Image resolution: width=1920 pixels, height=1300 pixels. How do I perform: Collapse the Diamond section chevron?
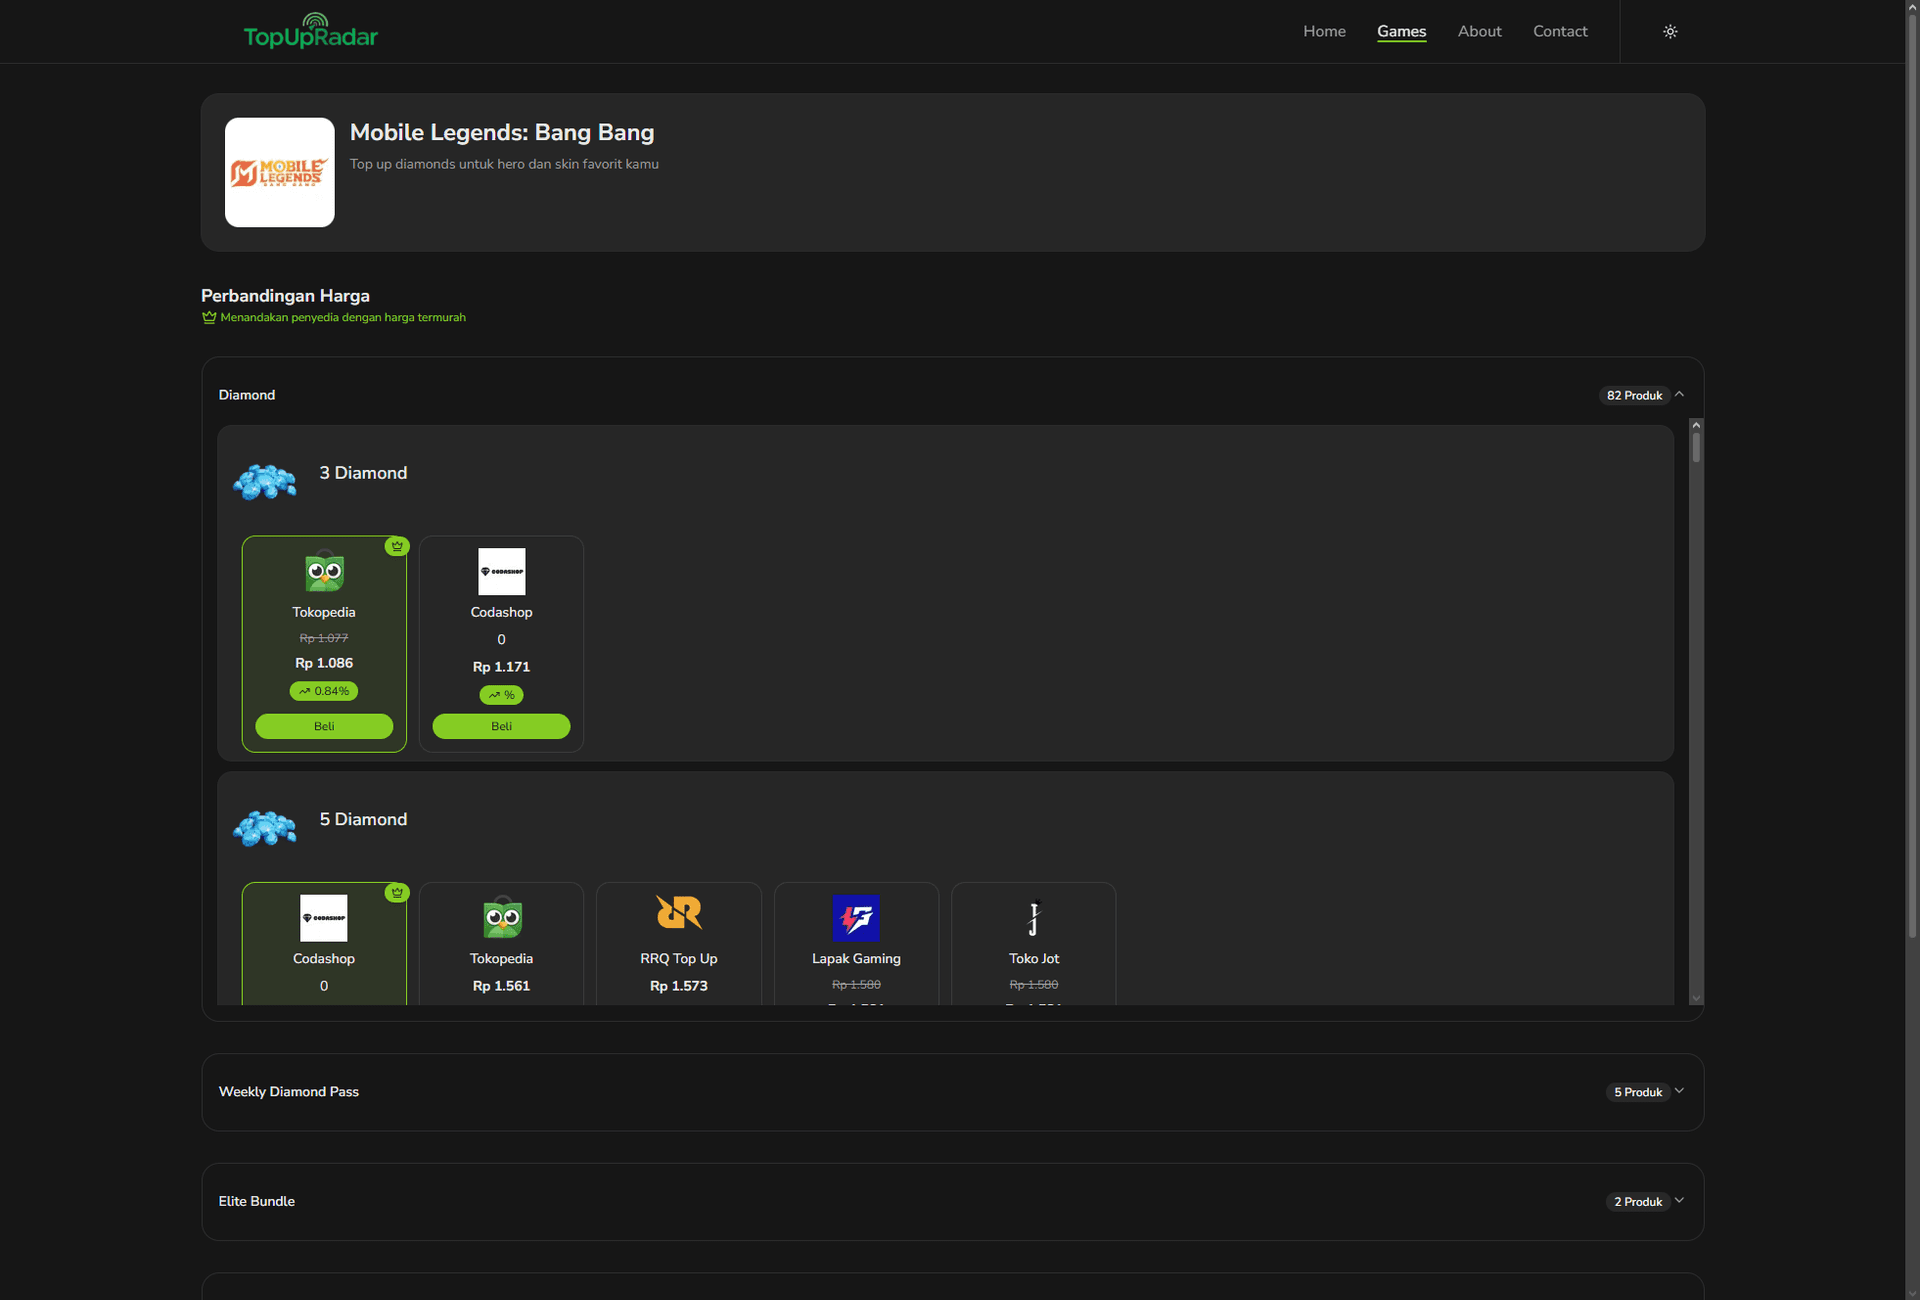click(1680, 394)
